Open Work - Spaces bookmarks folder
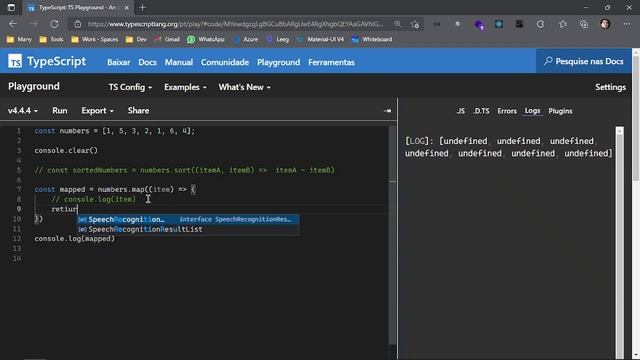This screenshot has height=360, width=640. [95, 39]
